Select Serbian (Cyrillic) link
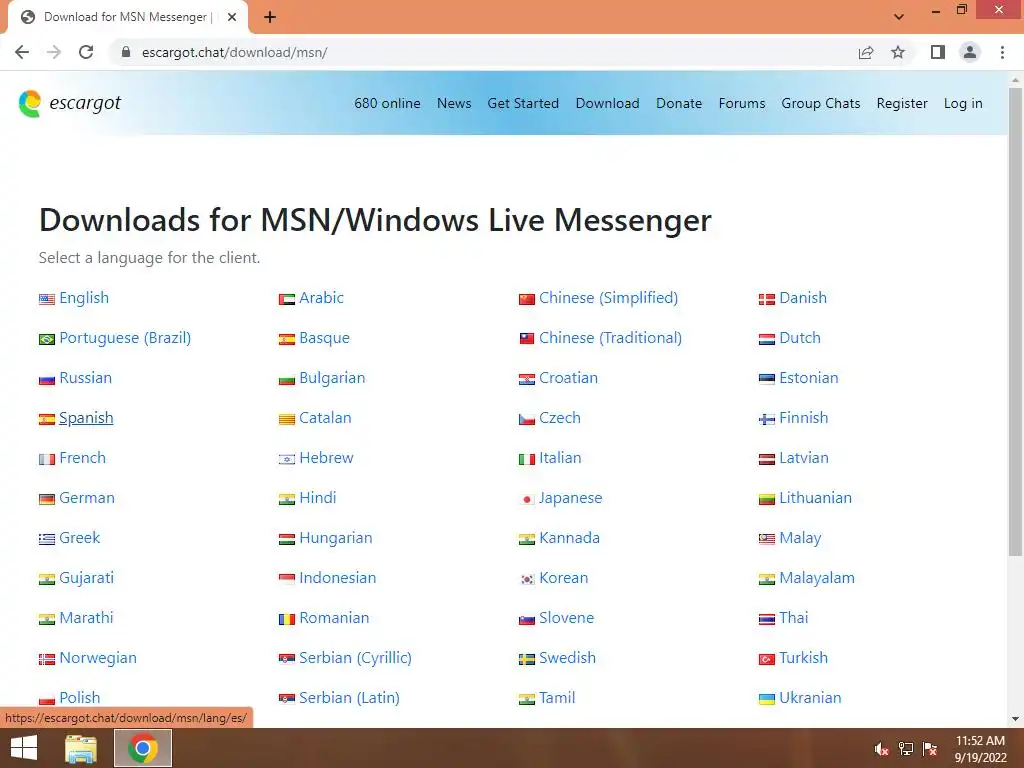This screenshot has height=768, width=1024. pos(355,658)
